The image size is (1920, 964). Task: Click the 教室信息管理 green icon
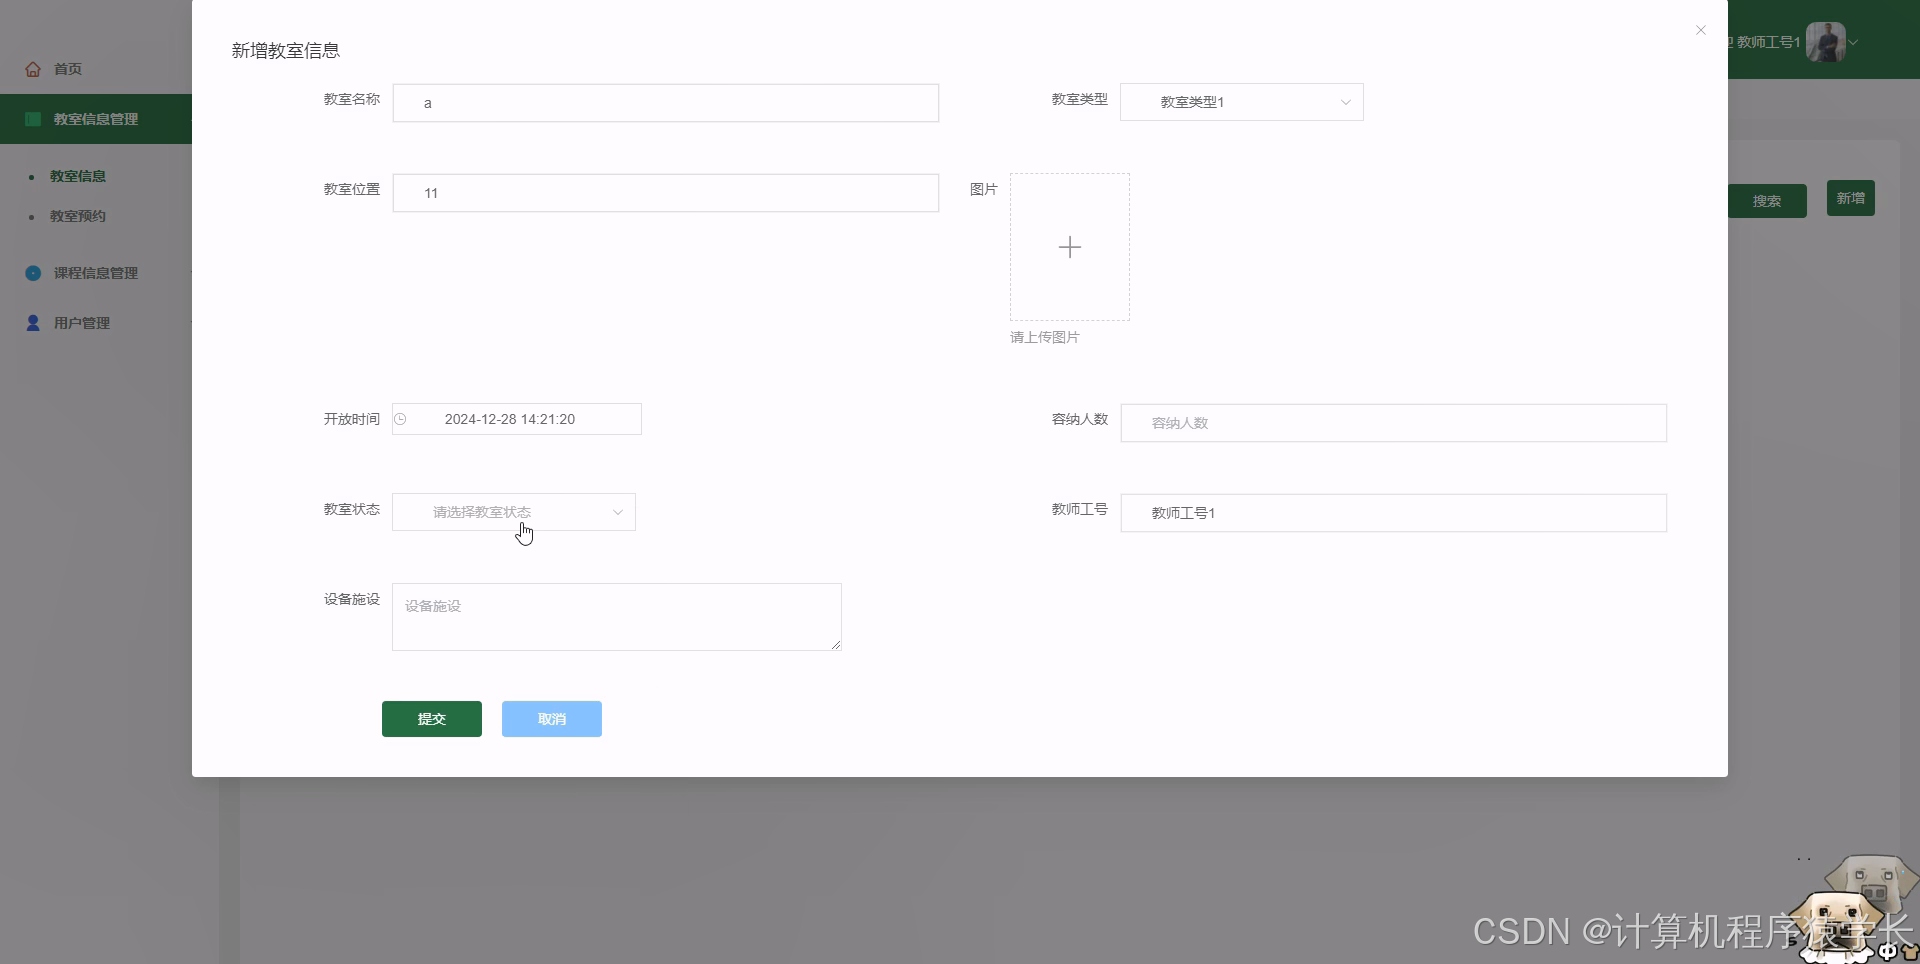(x=33, y=119)
